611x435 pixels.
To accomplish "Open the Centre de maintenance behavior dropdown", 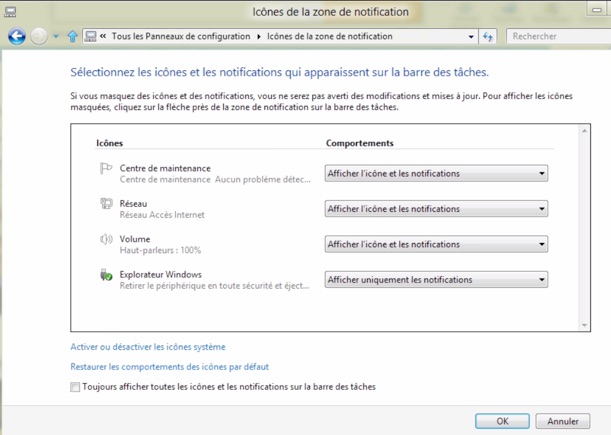I will (436, 173).
